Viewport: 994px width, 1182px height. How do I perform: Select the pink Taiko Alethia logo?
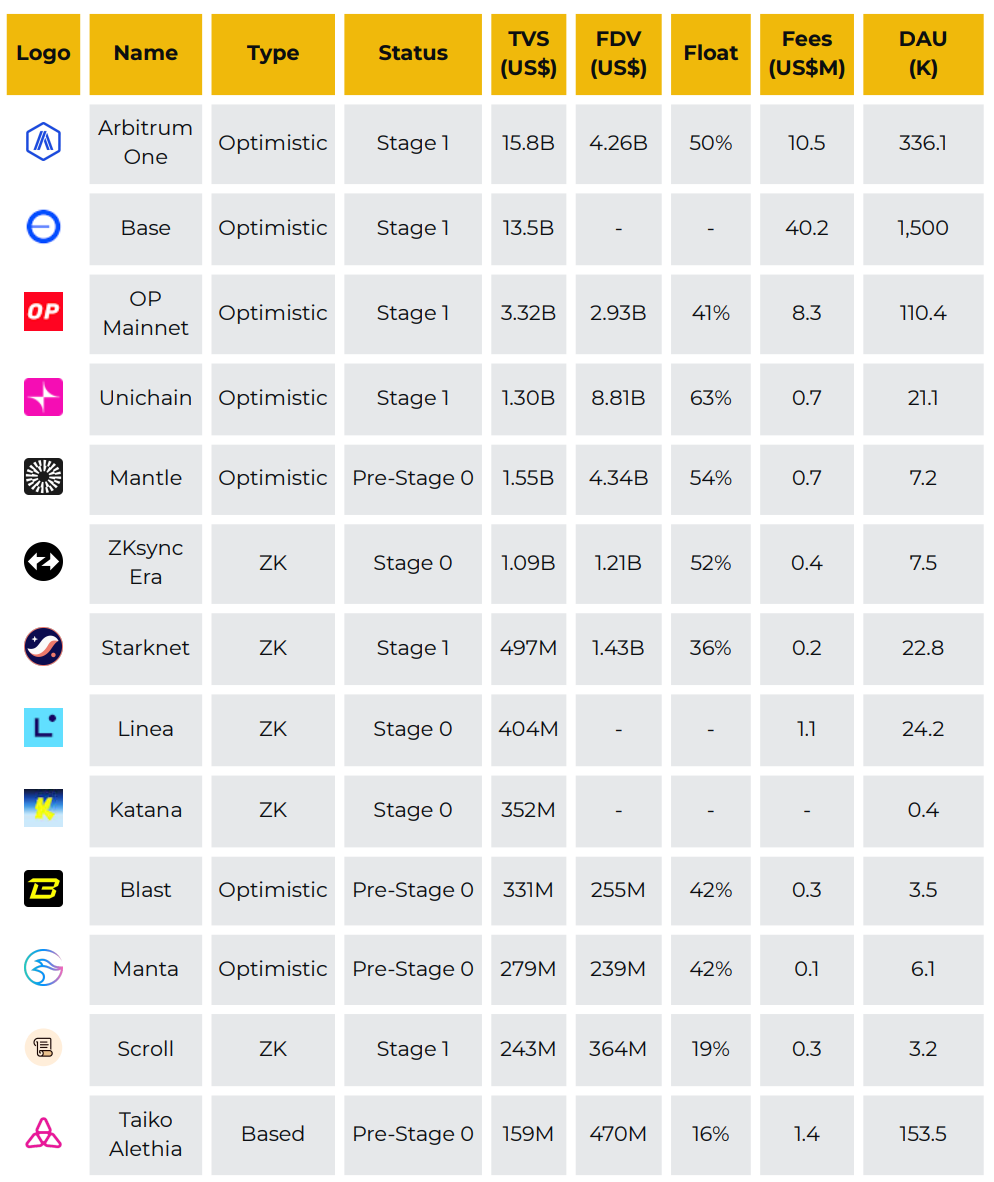(x=43, y=1134)
